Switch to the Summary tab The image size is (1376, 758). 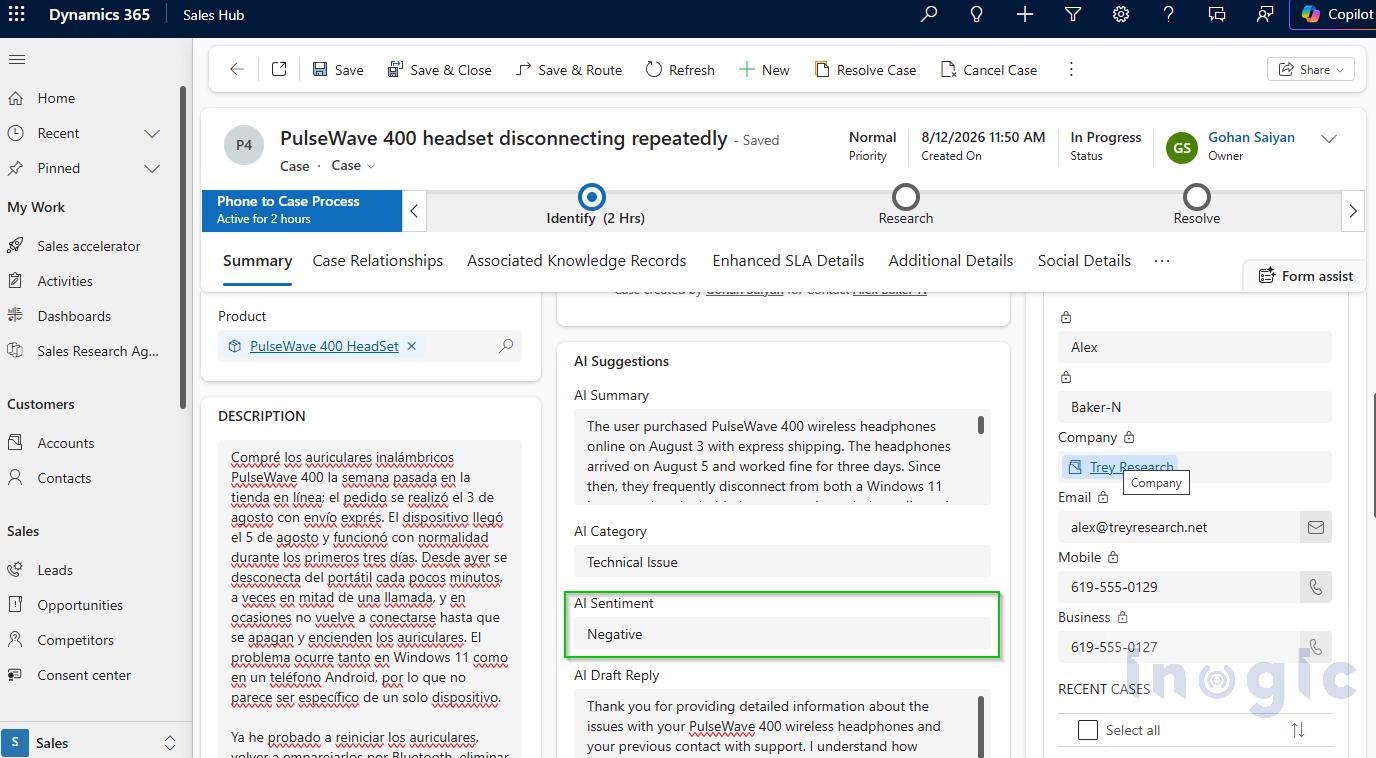pyautogui.click(x=257, y=261)
